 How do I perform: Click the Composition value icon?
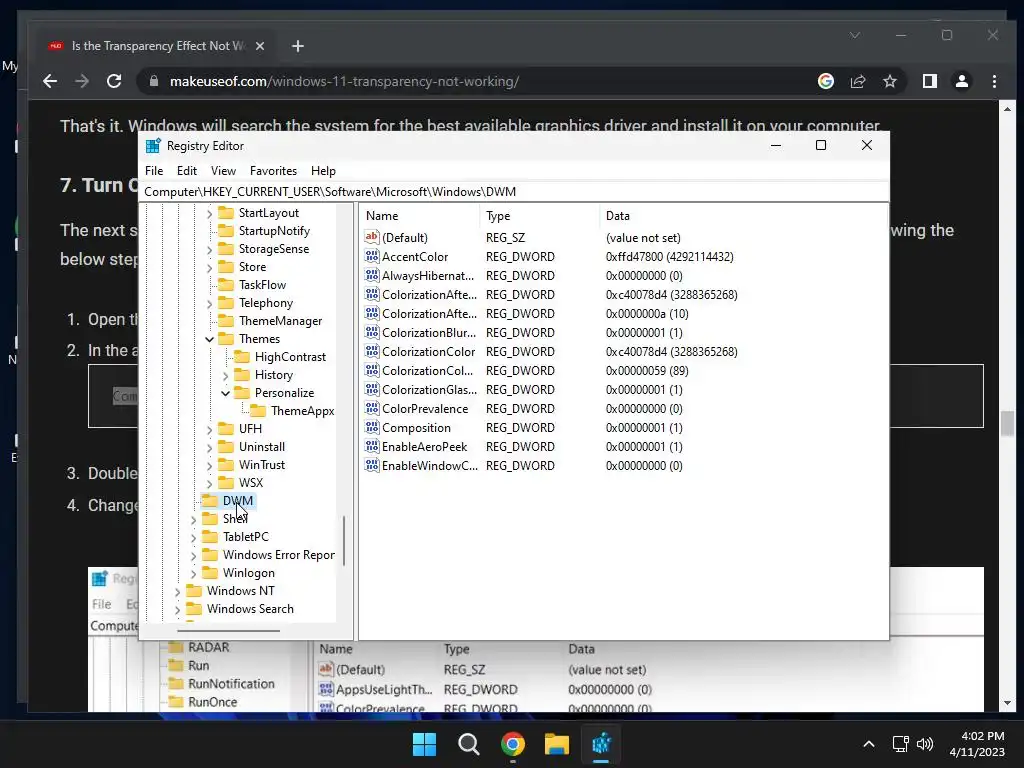(x=372, y=428)
